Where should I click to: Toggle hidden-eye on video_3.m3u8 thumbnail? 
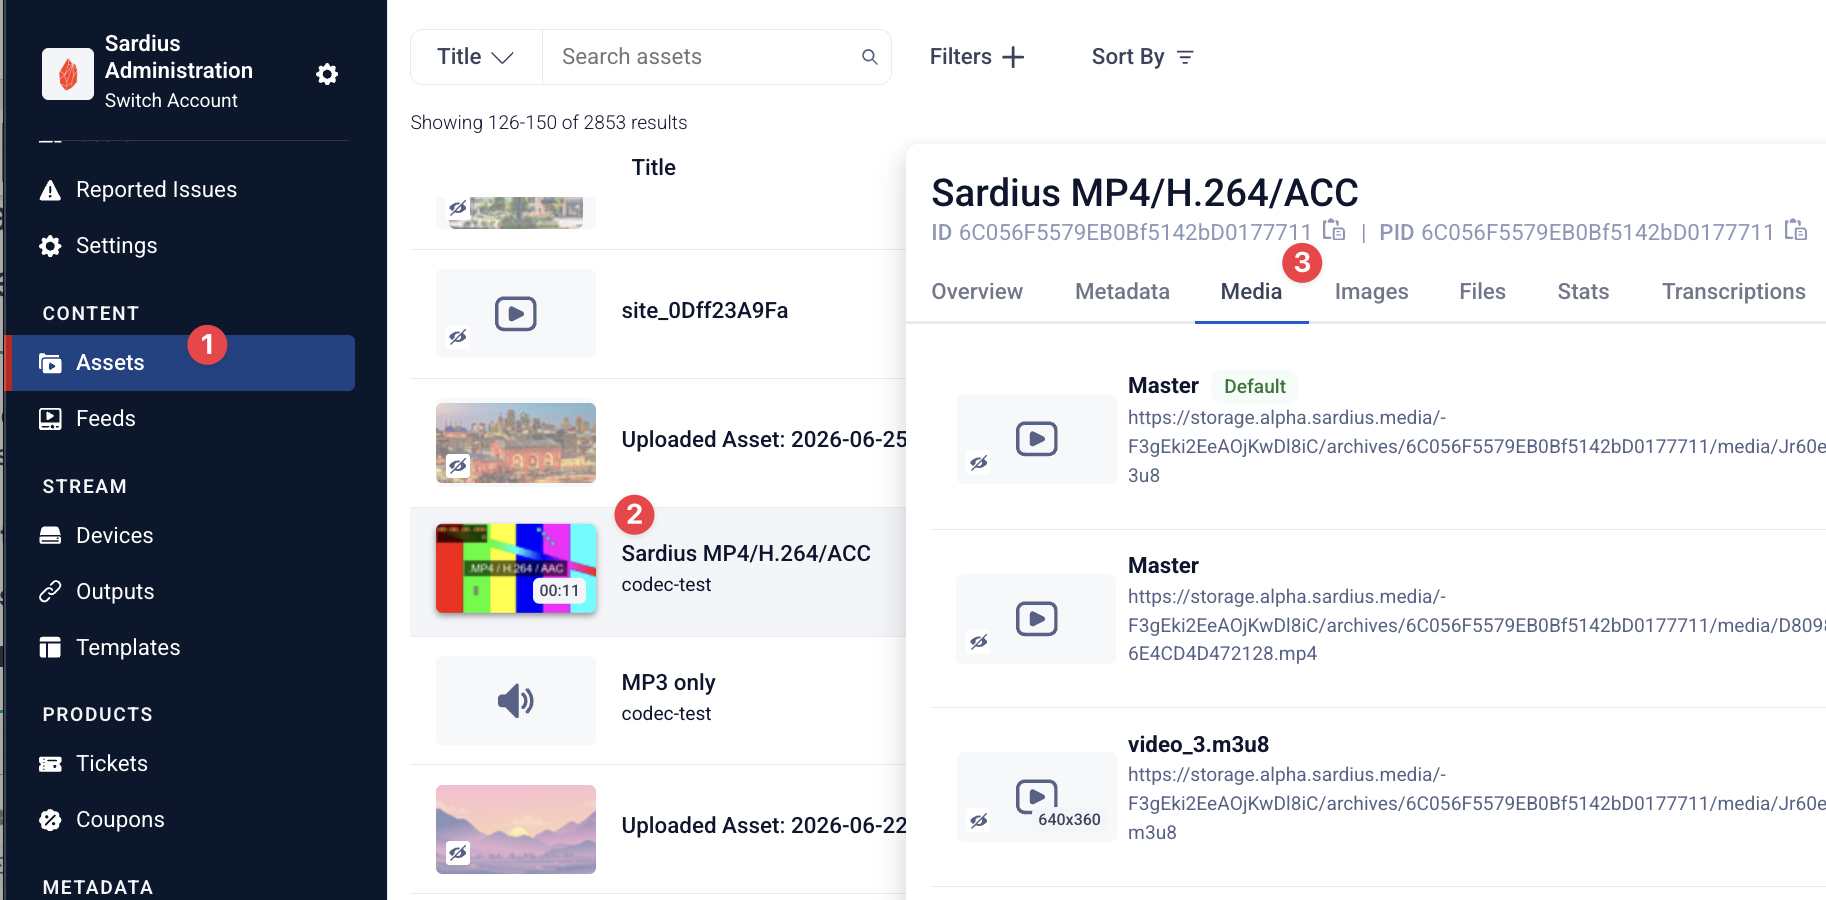[979, 821]
